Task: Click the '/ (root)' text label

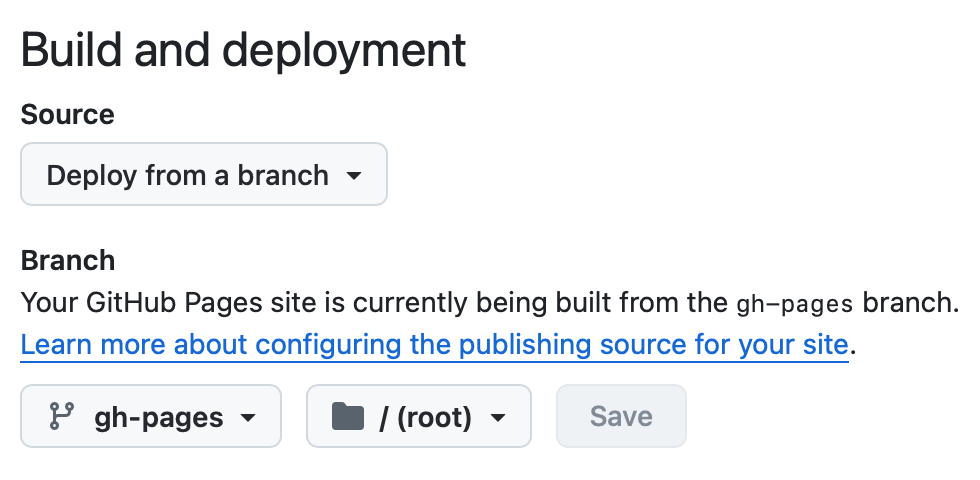Action: (x=425, y=417)
